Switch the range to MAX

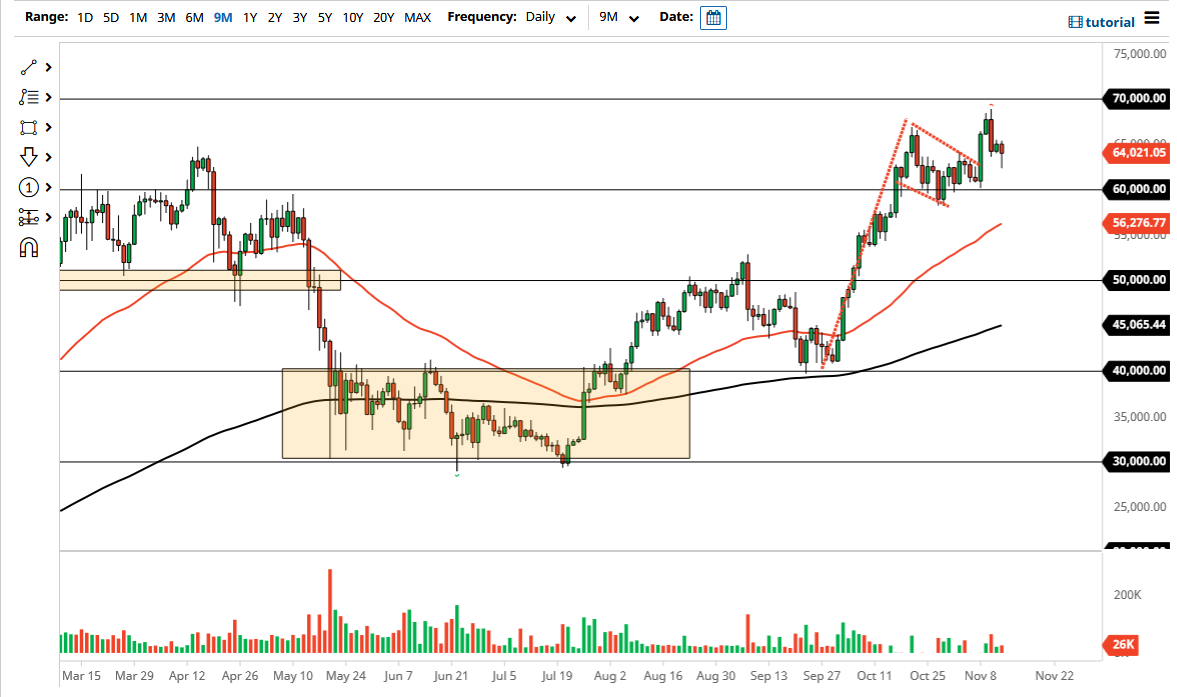tap(417, 17)
